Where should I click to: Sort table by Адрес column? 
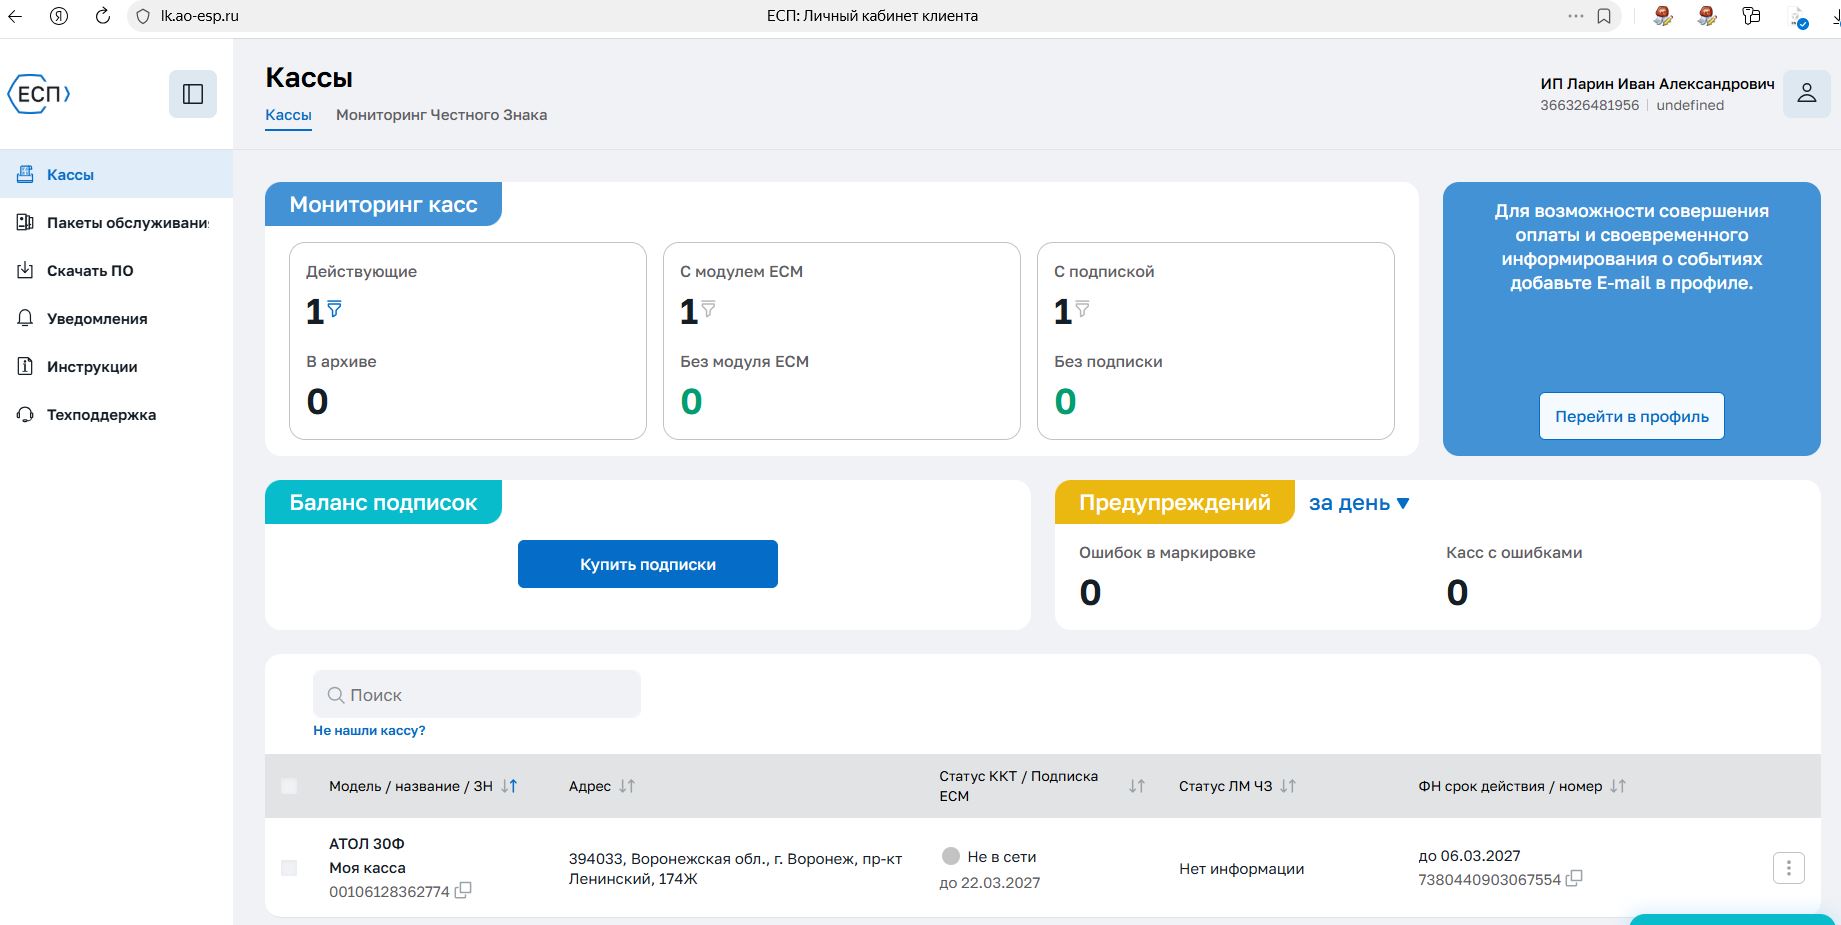click(627, 786)
